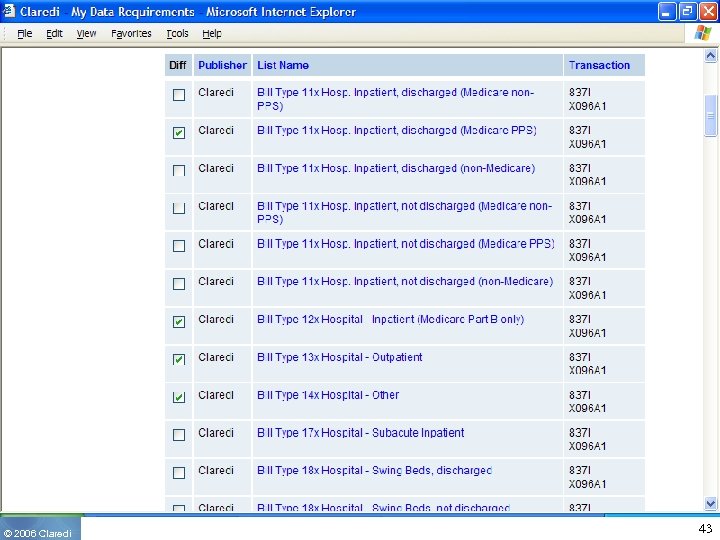This screenshot has height=540, width=720.
Task: Click 837I X096A1 in 13x Outpatient row
Action: [x=587, y=364]
